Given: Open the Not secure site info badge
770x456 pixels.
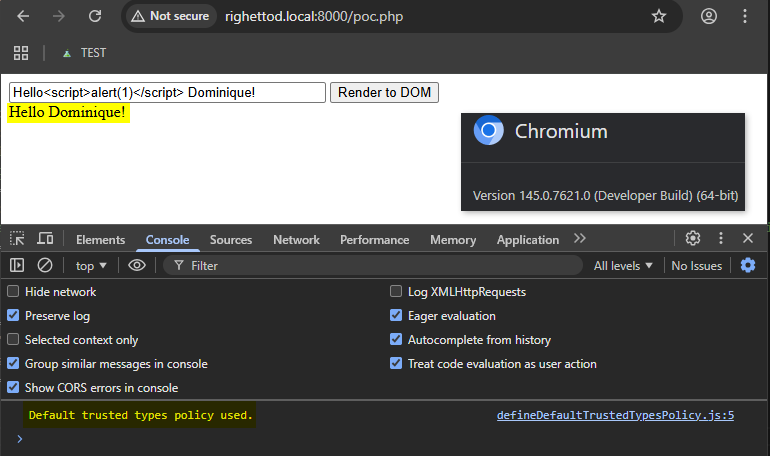Looking at the screenshot, I should (171, 16).
